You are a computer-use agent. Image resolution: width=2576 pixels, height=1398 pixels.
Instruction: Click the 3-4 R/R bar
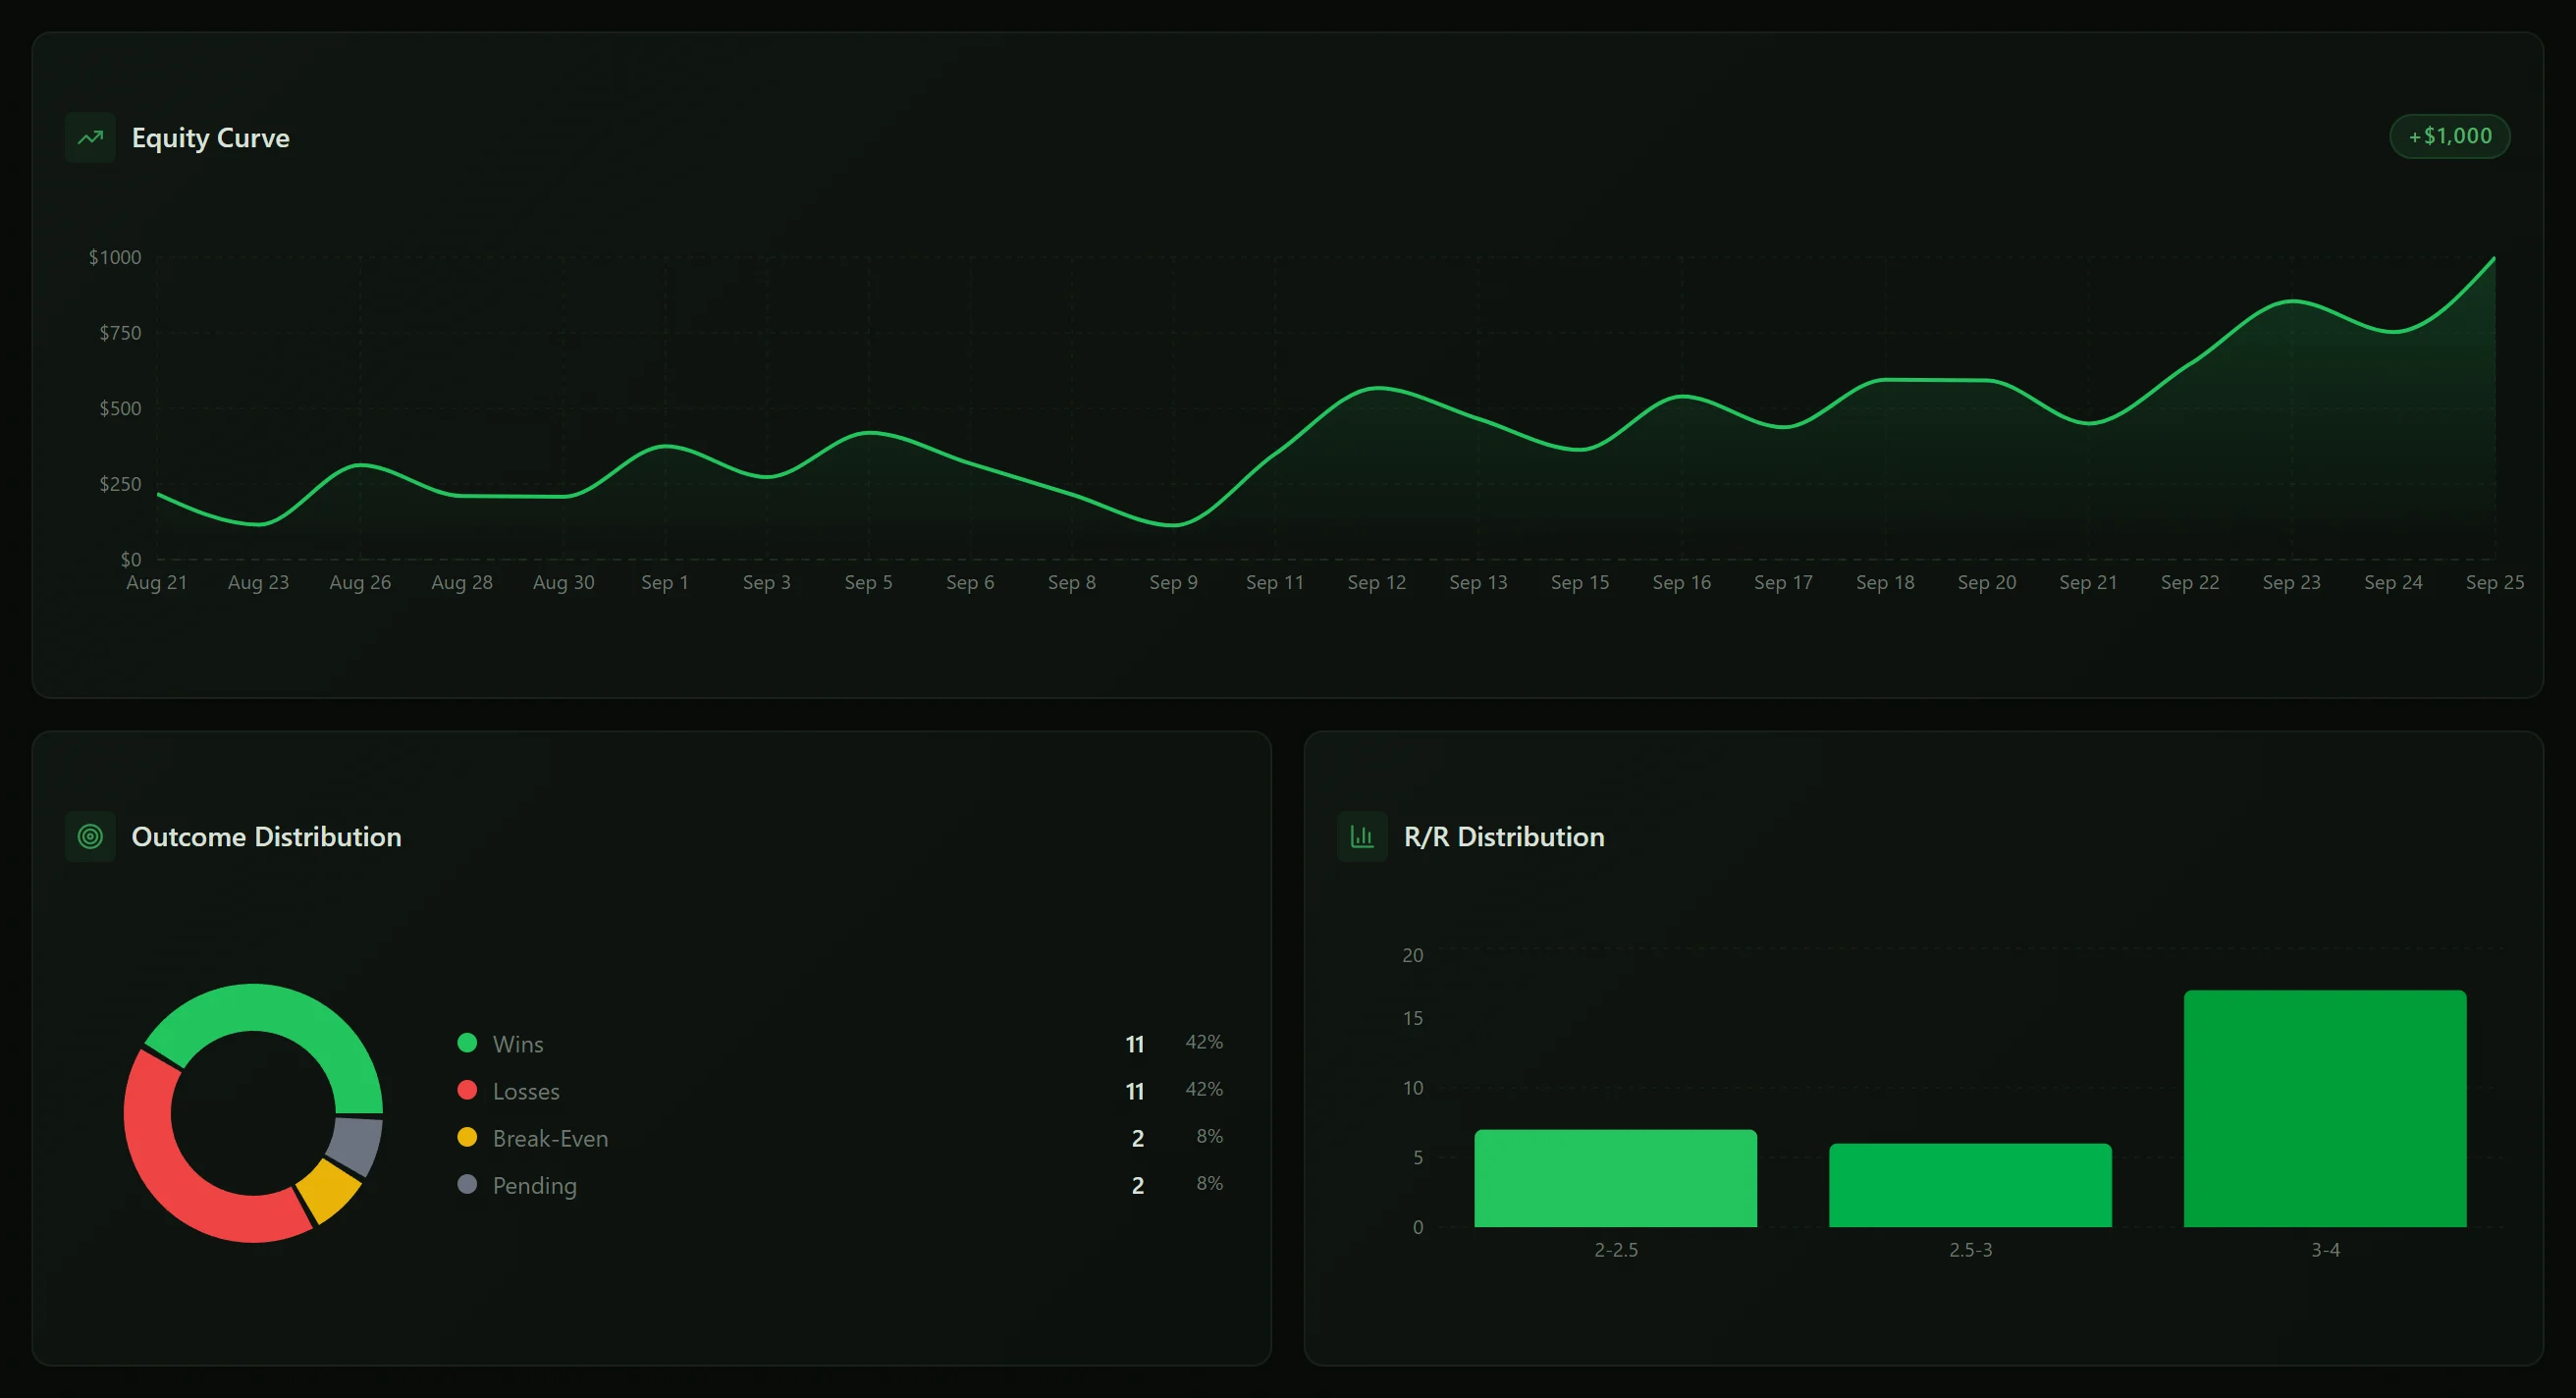(2325, 1108)
